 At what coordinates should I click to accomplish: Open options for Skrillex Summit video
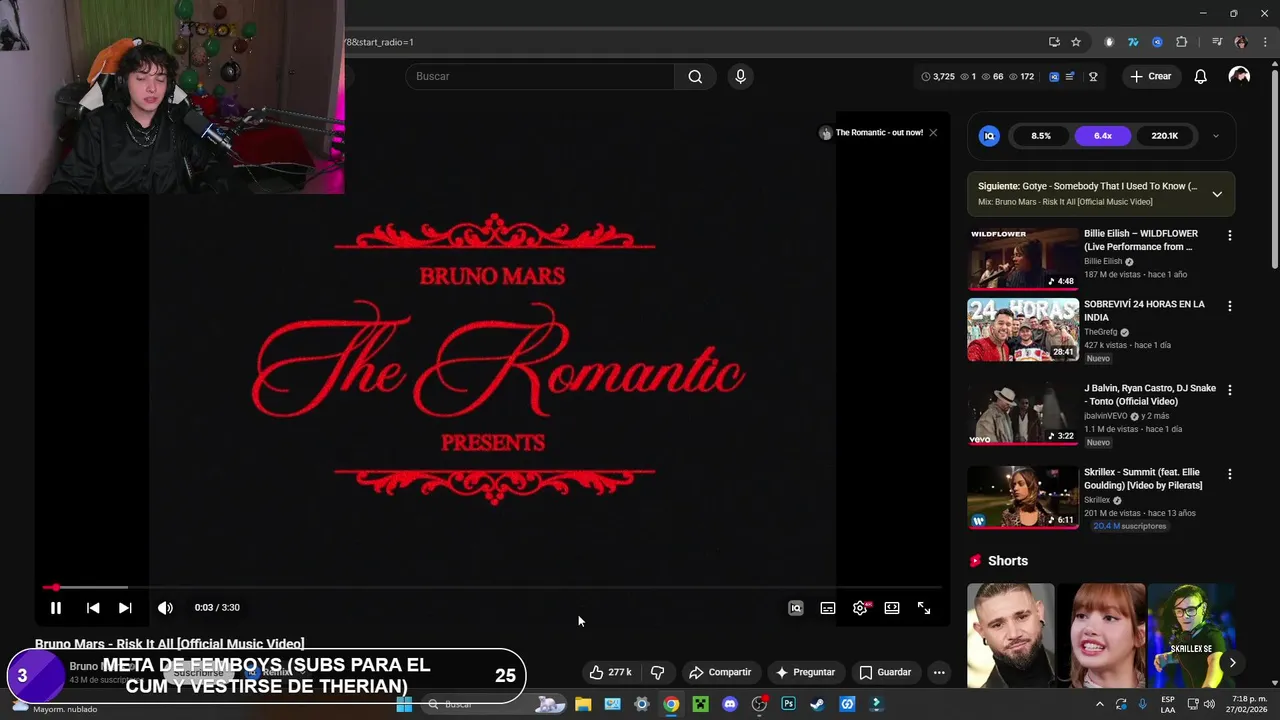pos(1230,474)
